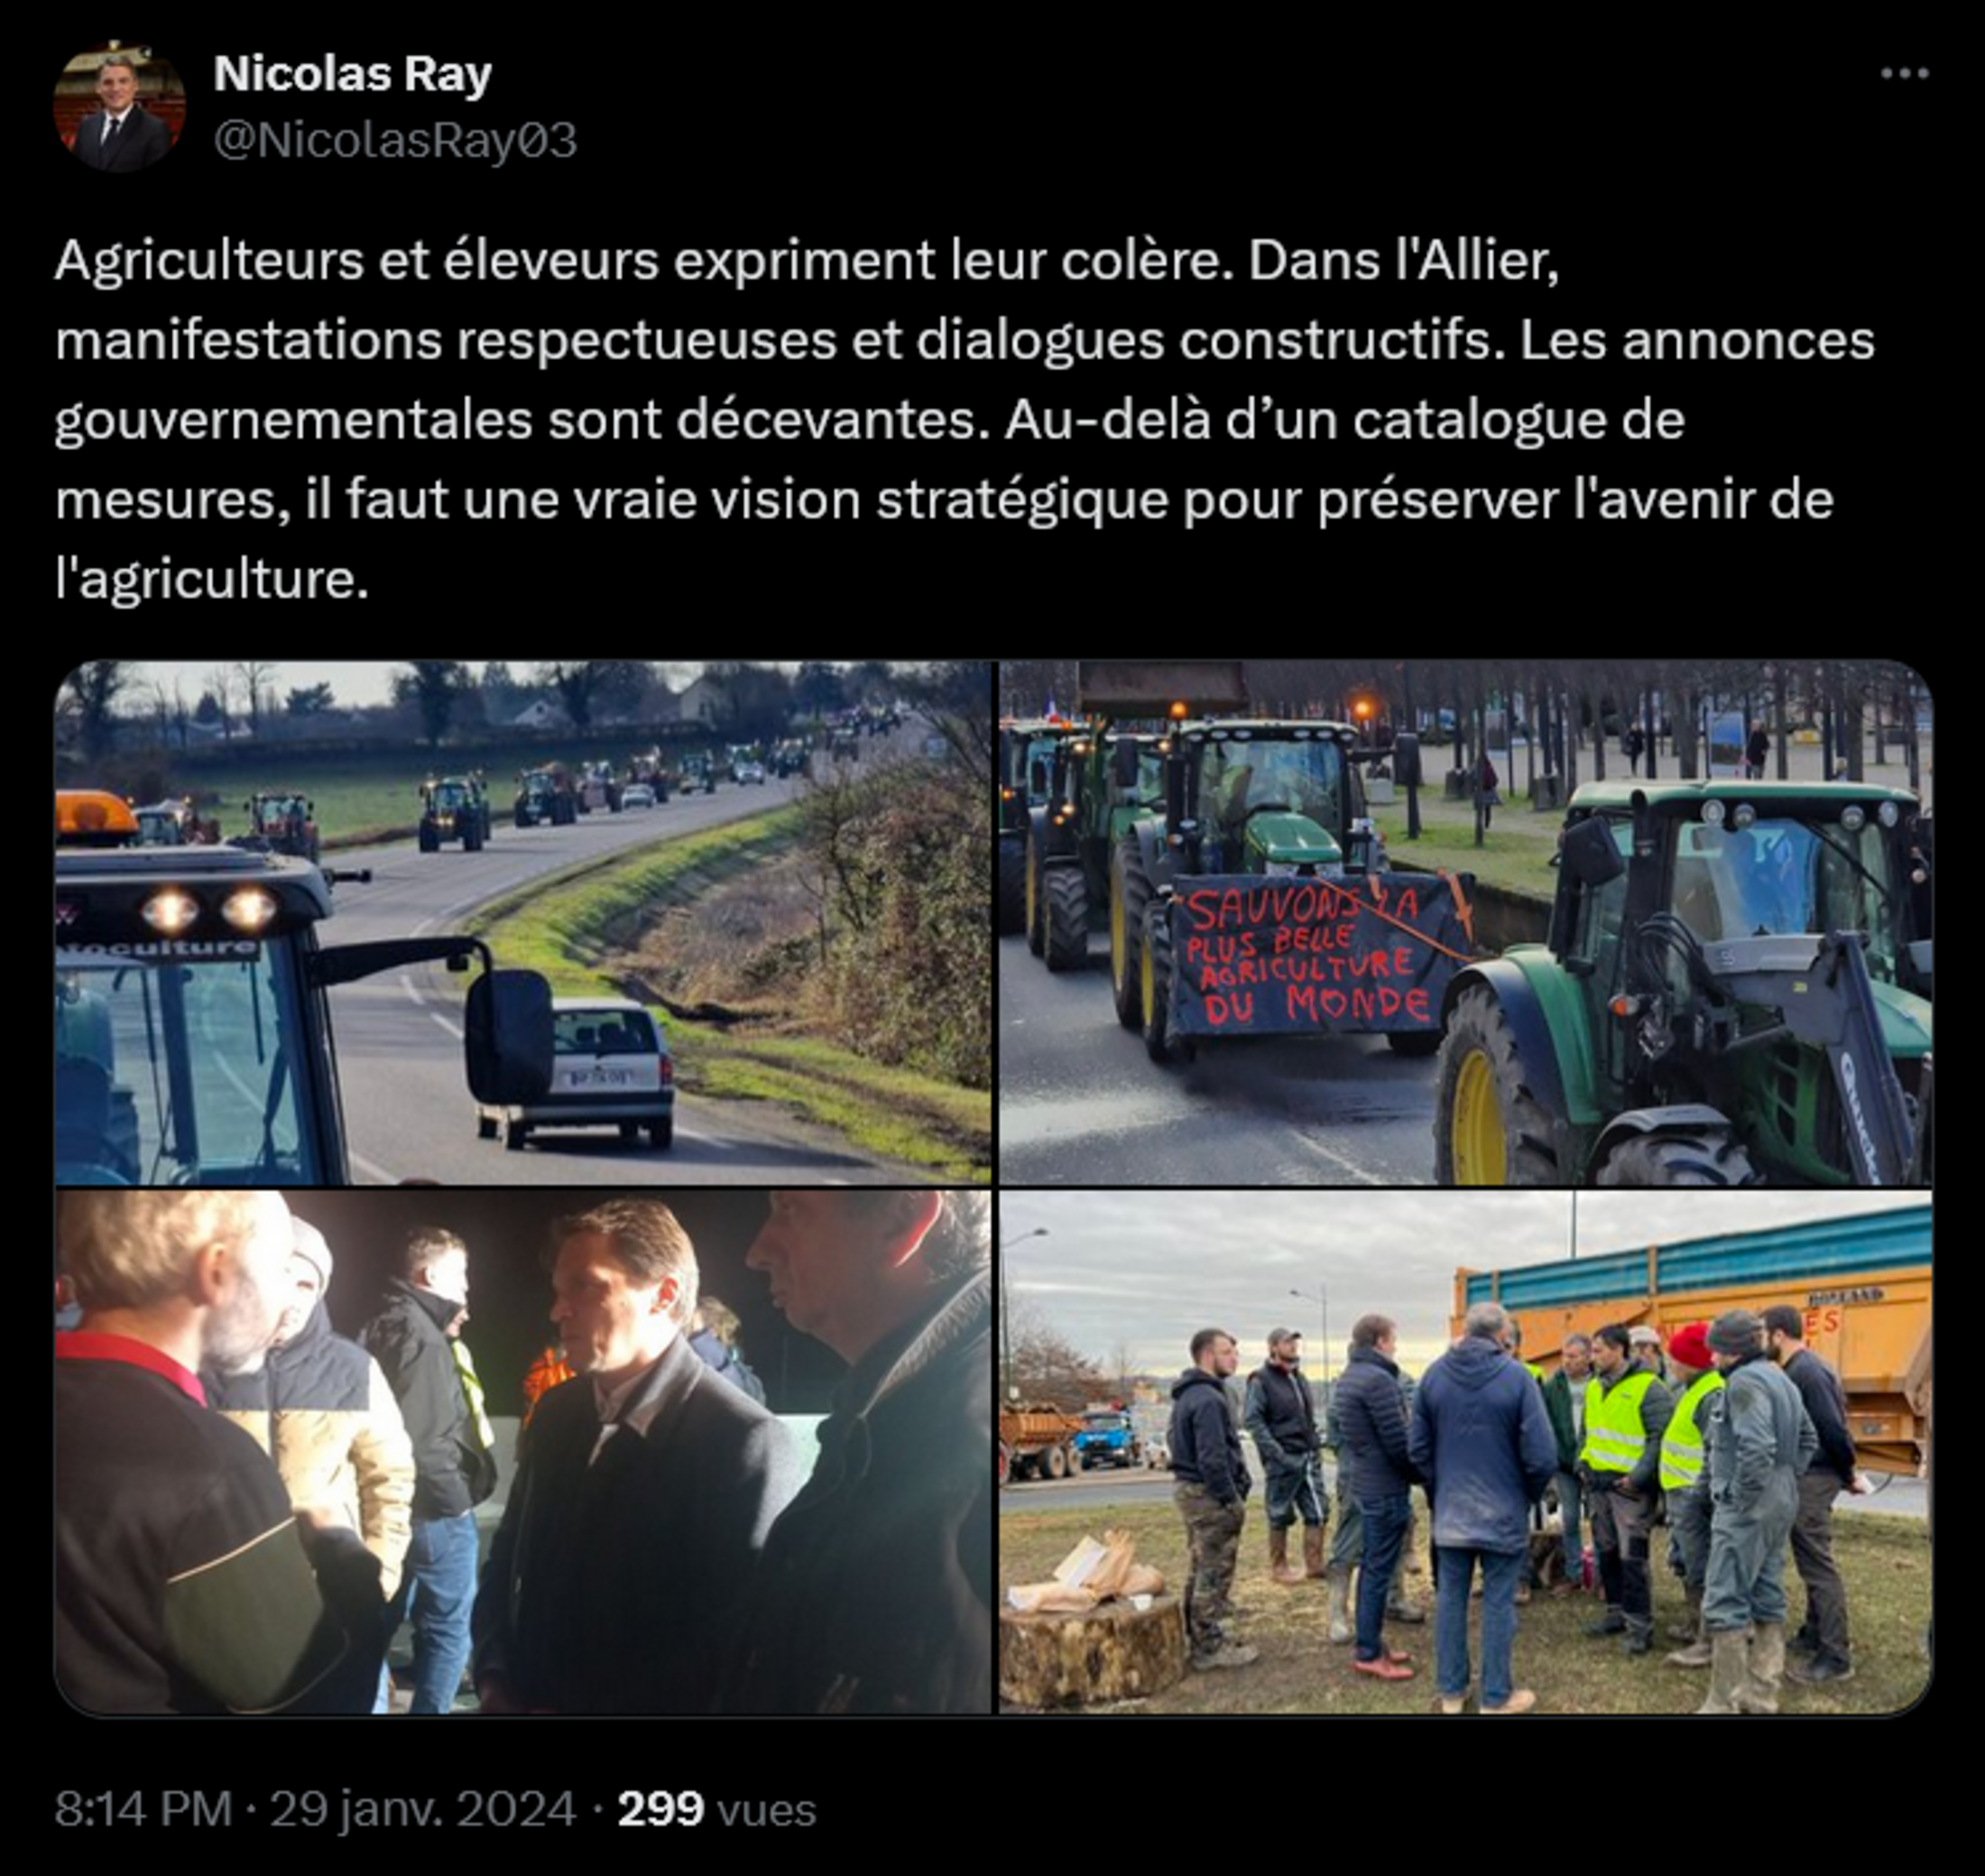Click the tweet text starting with Agriculteurs
The image size is (1985, 1876).
pyautogui.click(x=964, y=420)
